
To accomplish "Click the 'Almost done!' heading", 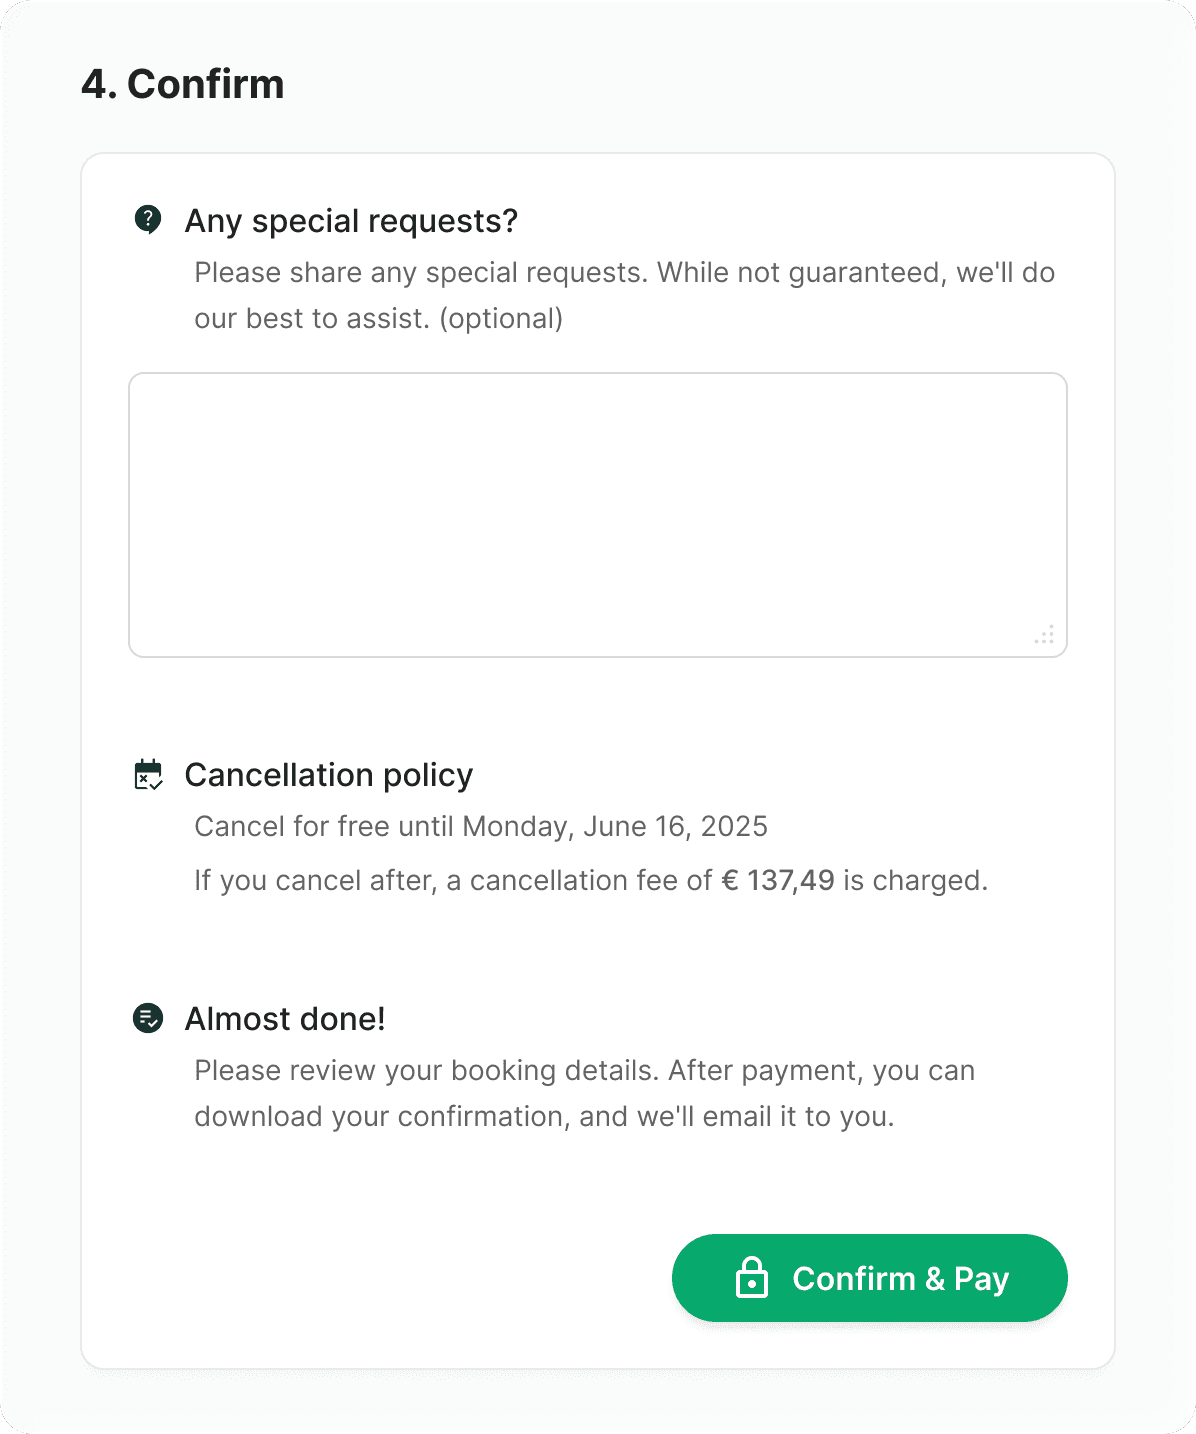I will tap(285, 1019).
